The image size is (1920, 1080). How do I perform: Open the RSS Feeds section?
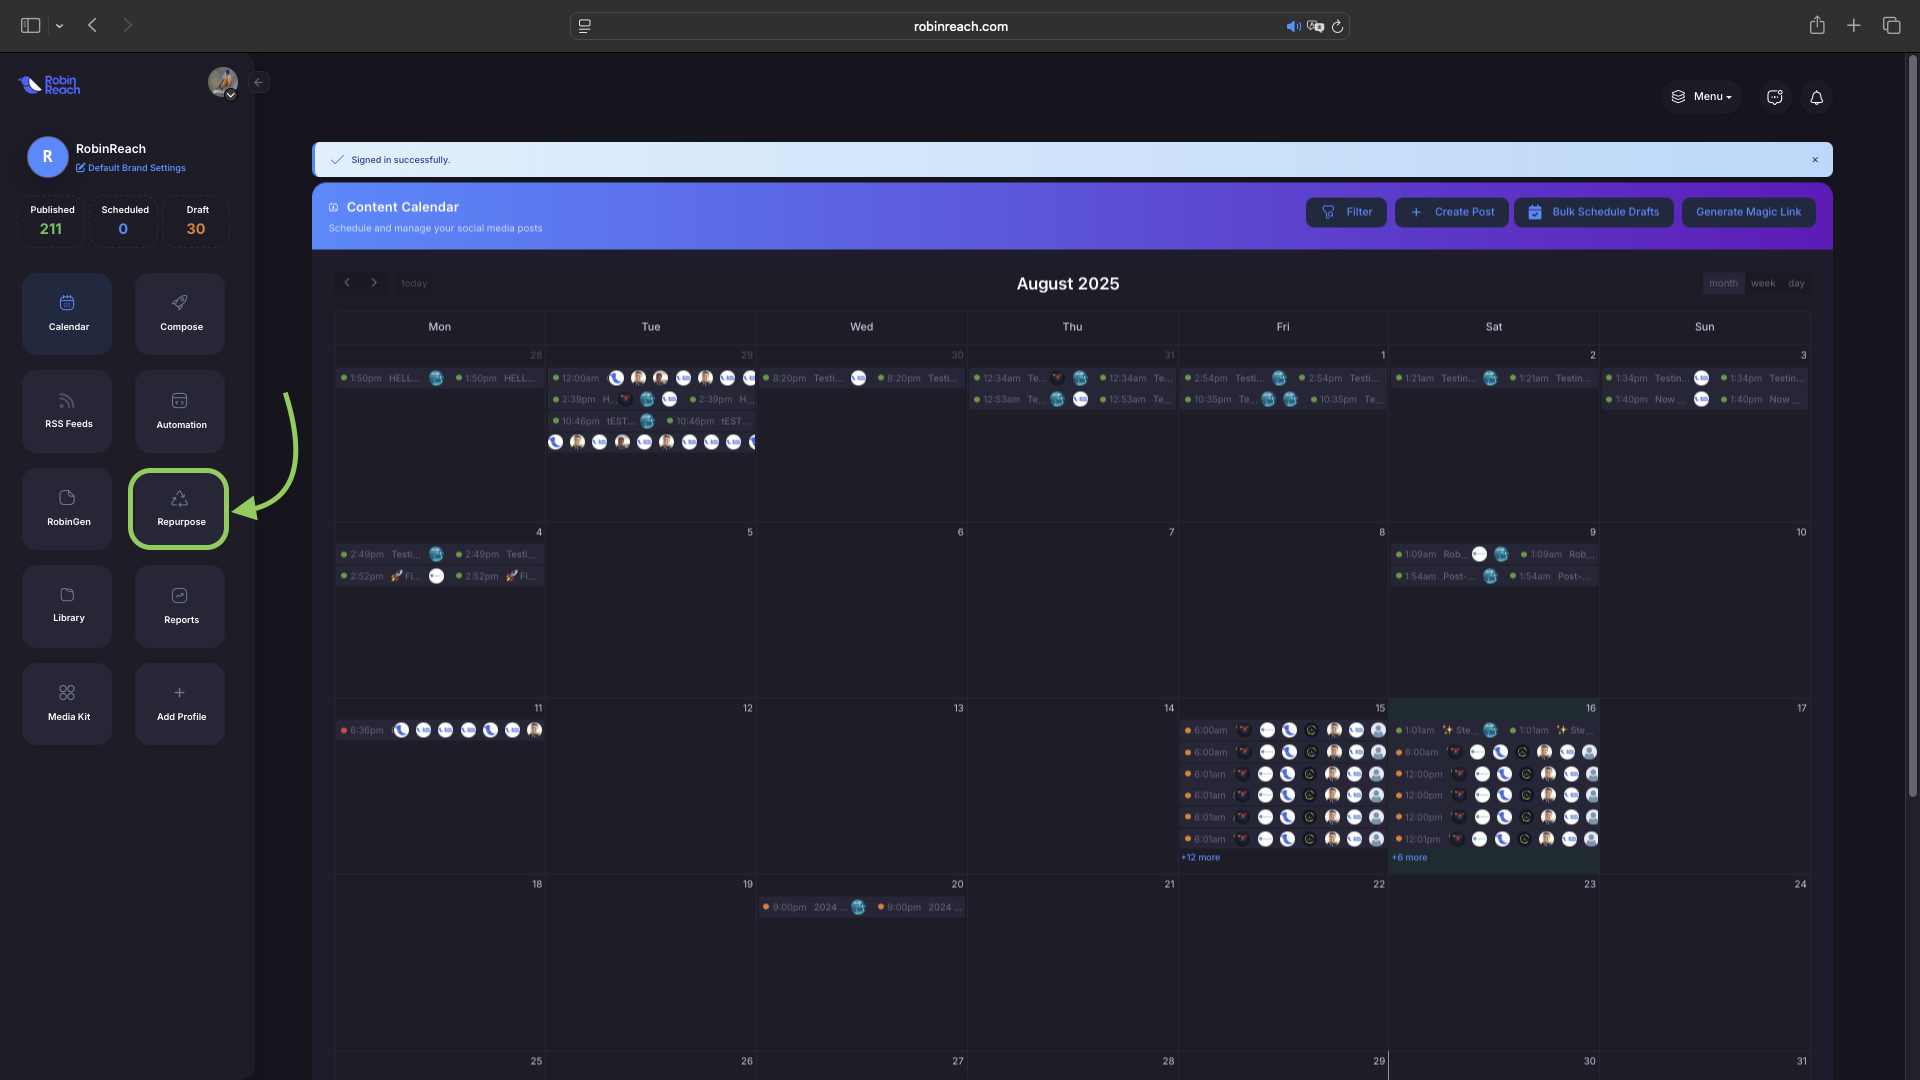pyautogui.click(x=67, y=411)
